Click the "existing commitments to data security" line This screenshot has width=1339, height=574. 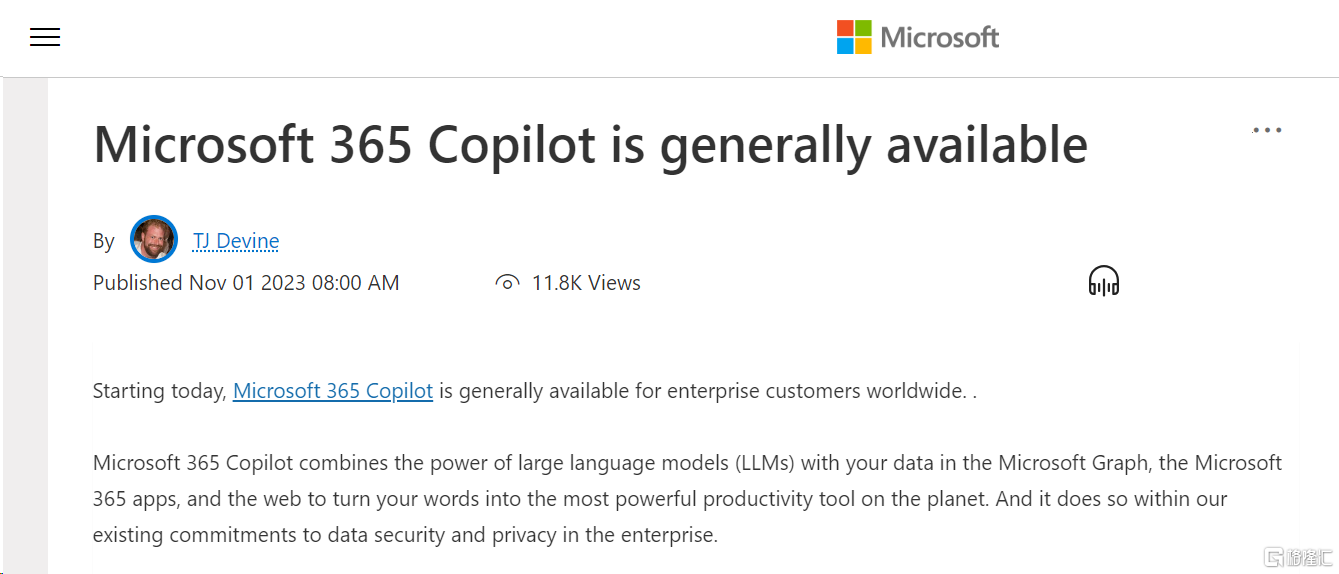pos(405,535)
